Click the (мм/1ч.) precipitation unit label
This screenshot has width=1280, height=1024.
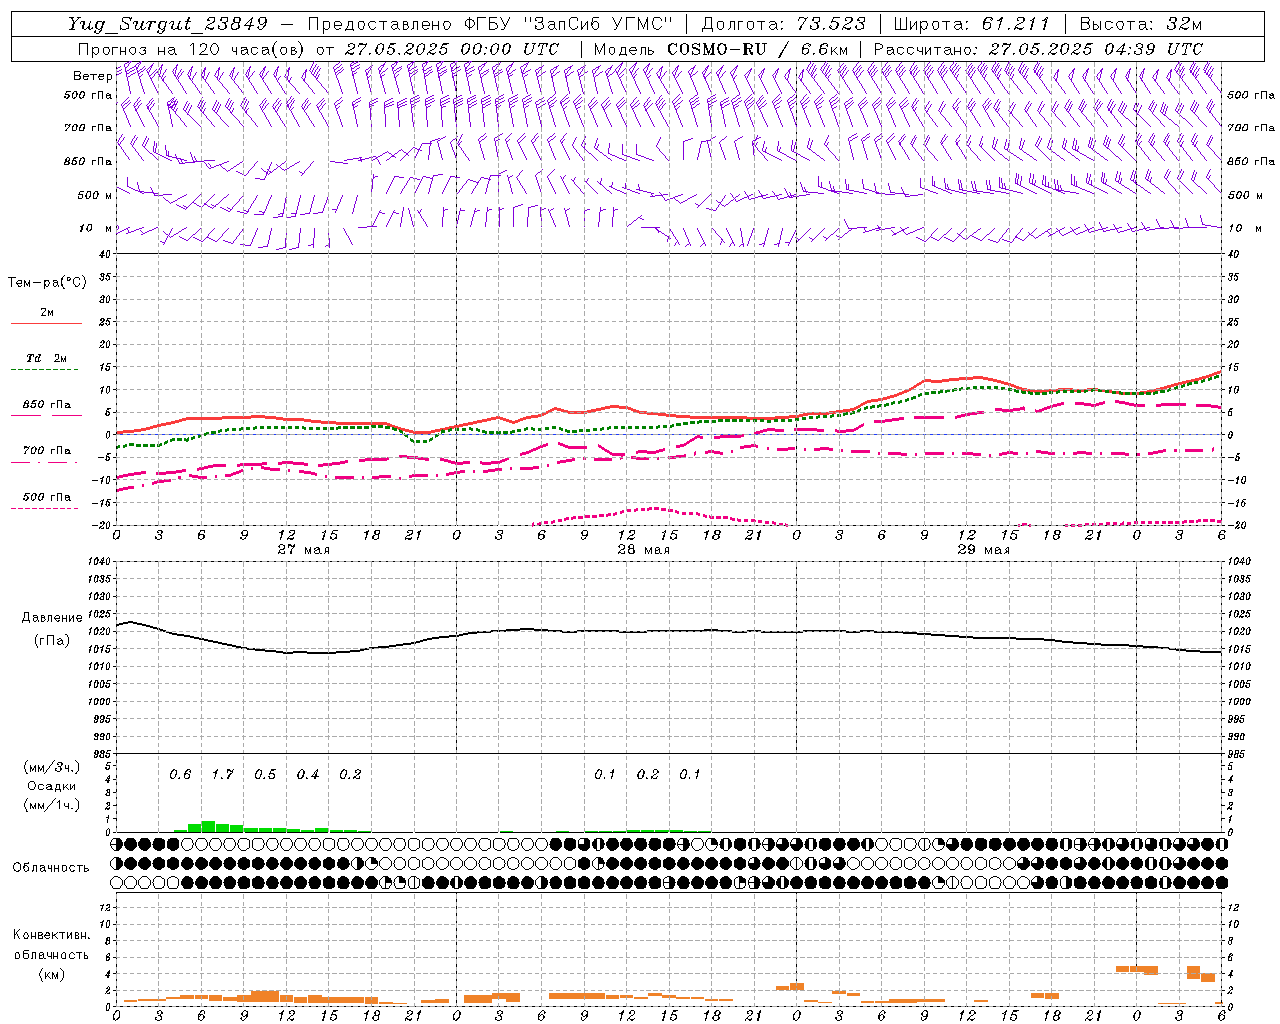tap(52, 805)
